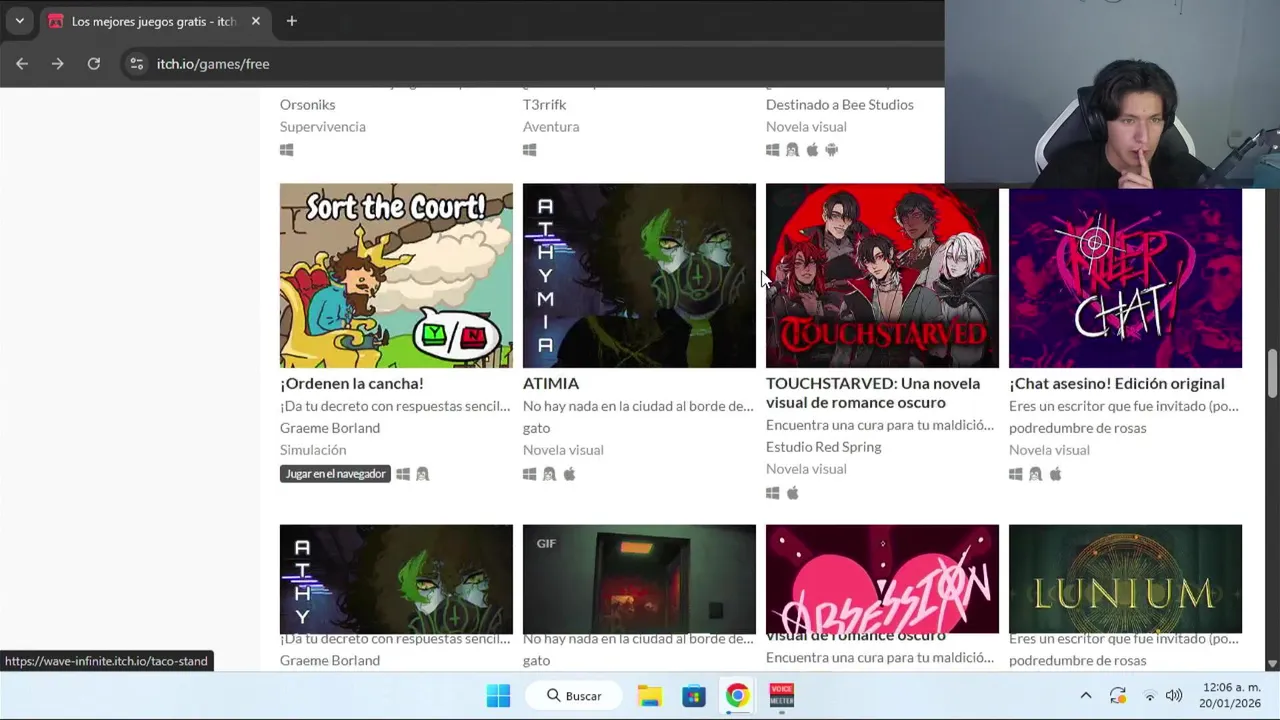This screenshot has height=720, width=1280.
Task: Open VoiceMeeter from the taskbar
Action: click(x=781, y=695)
